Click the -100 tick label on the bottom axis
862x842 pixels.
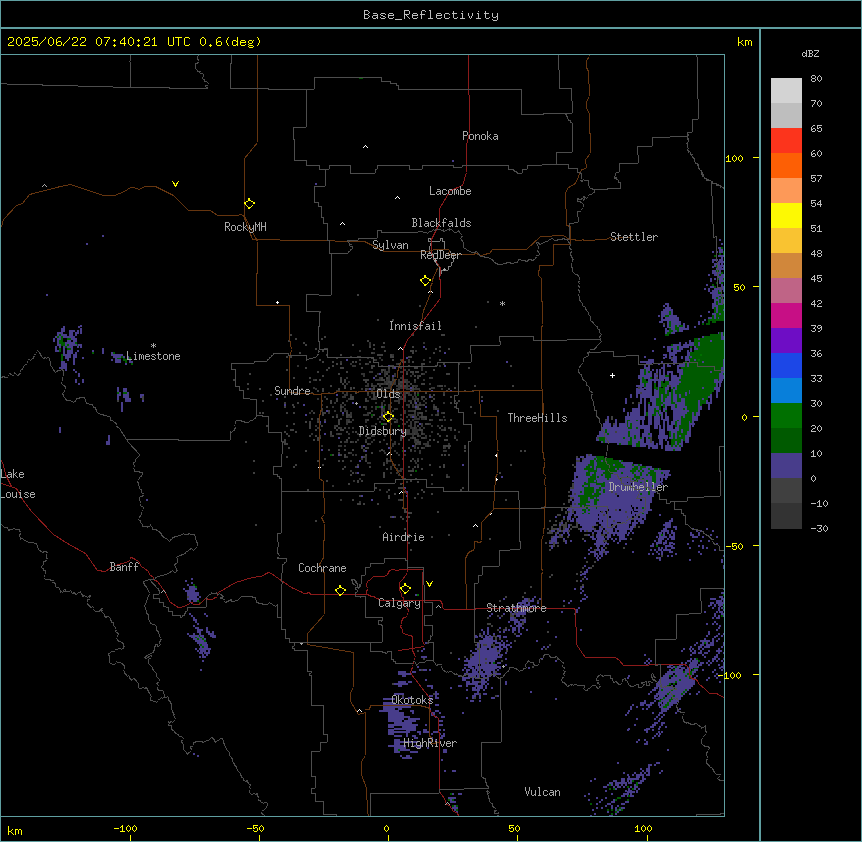(x=125, y=828)
